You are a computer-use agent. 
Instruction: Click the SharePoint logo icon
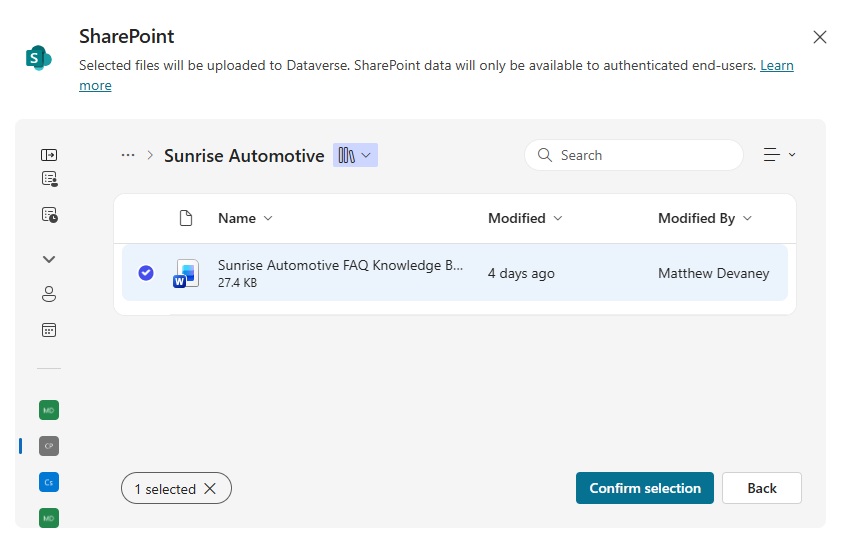point(38,58)
